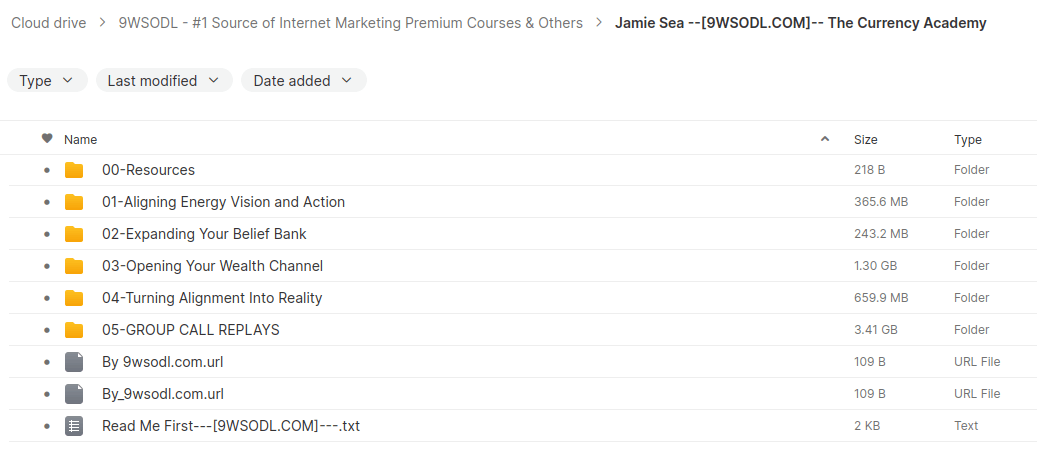Sort files by Size column
Screen dimensions: 1037x451
tap(865, 140)
